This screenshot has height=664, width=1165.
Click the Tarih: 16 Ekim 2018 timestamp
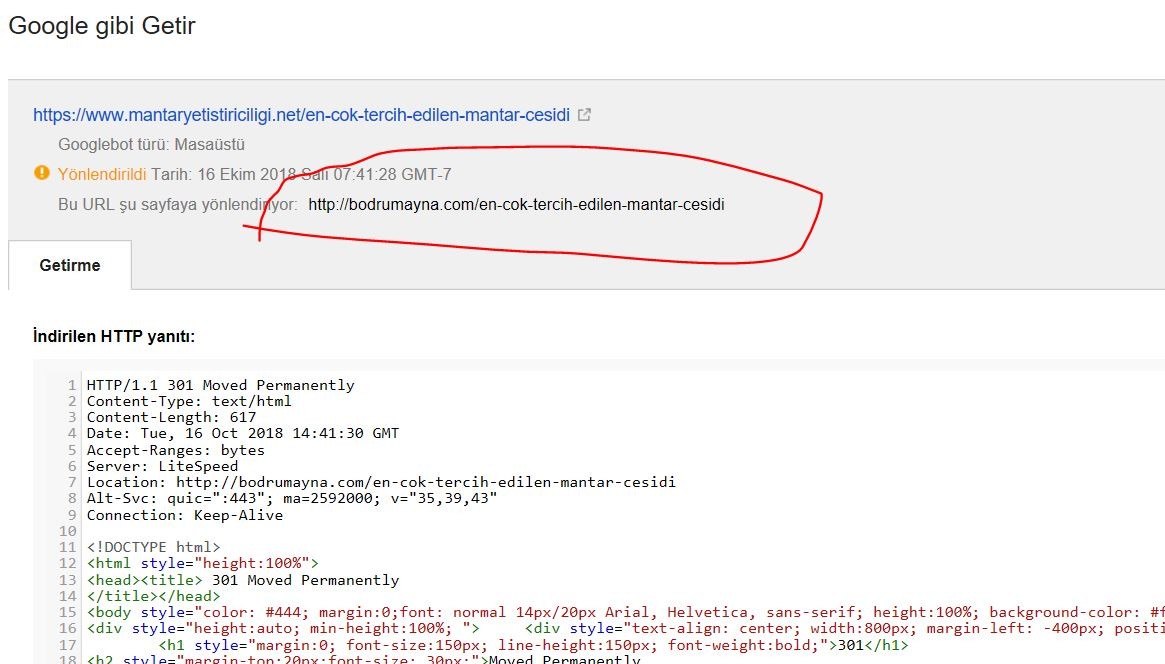point(302,175)
